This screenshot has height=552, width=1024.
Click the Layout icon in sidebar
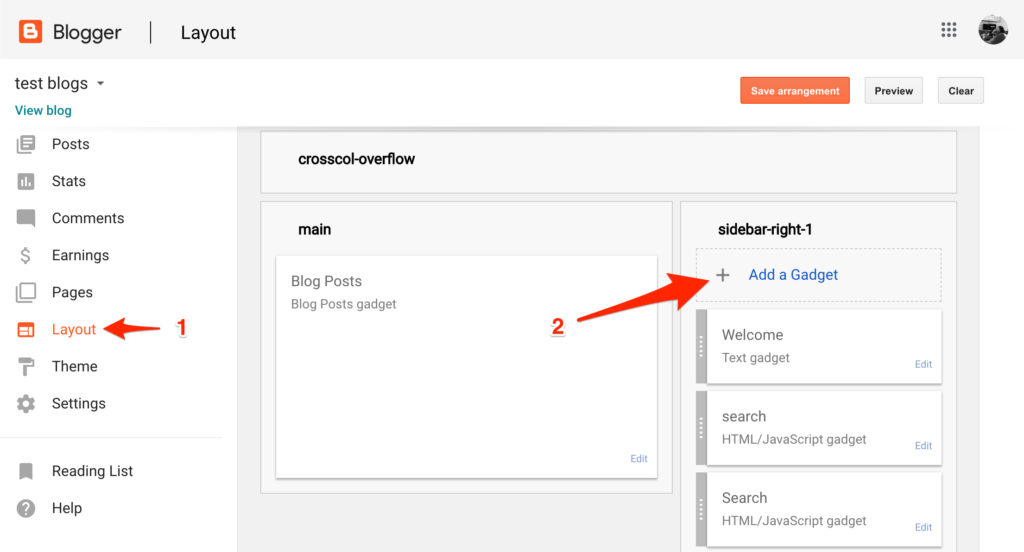click(x=25, y=329)
